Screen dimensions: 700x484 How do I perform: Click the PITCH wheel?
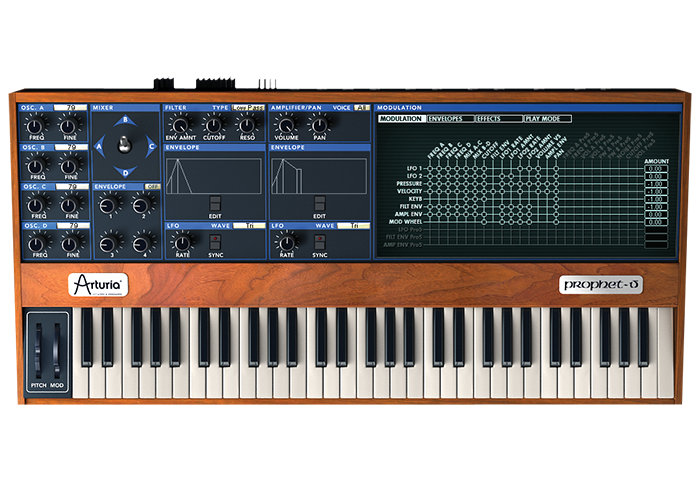(38, 350)
